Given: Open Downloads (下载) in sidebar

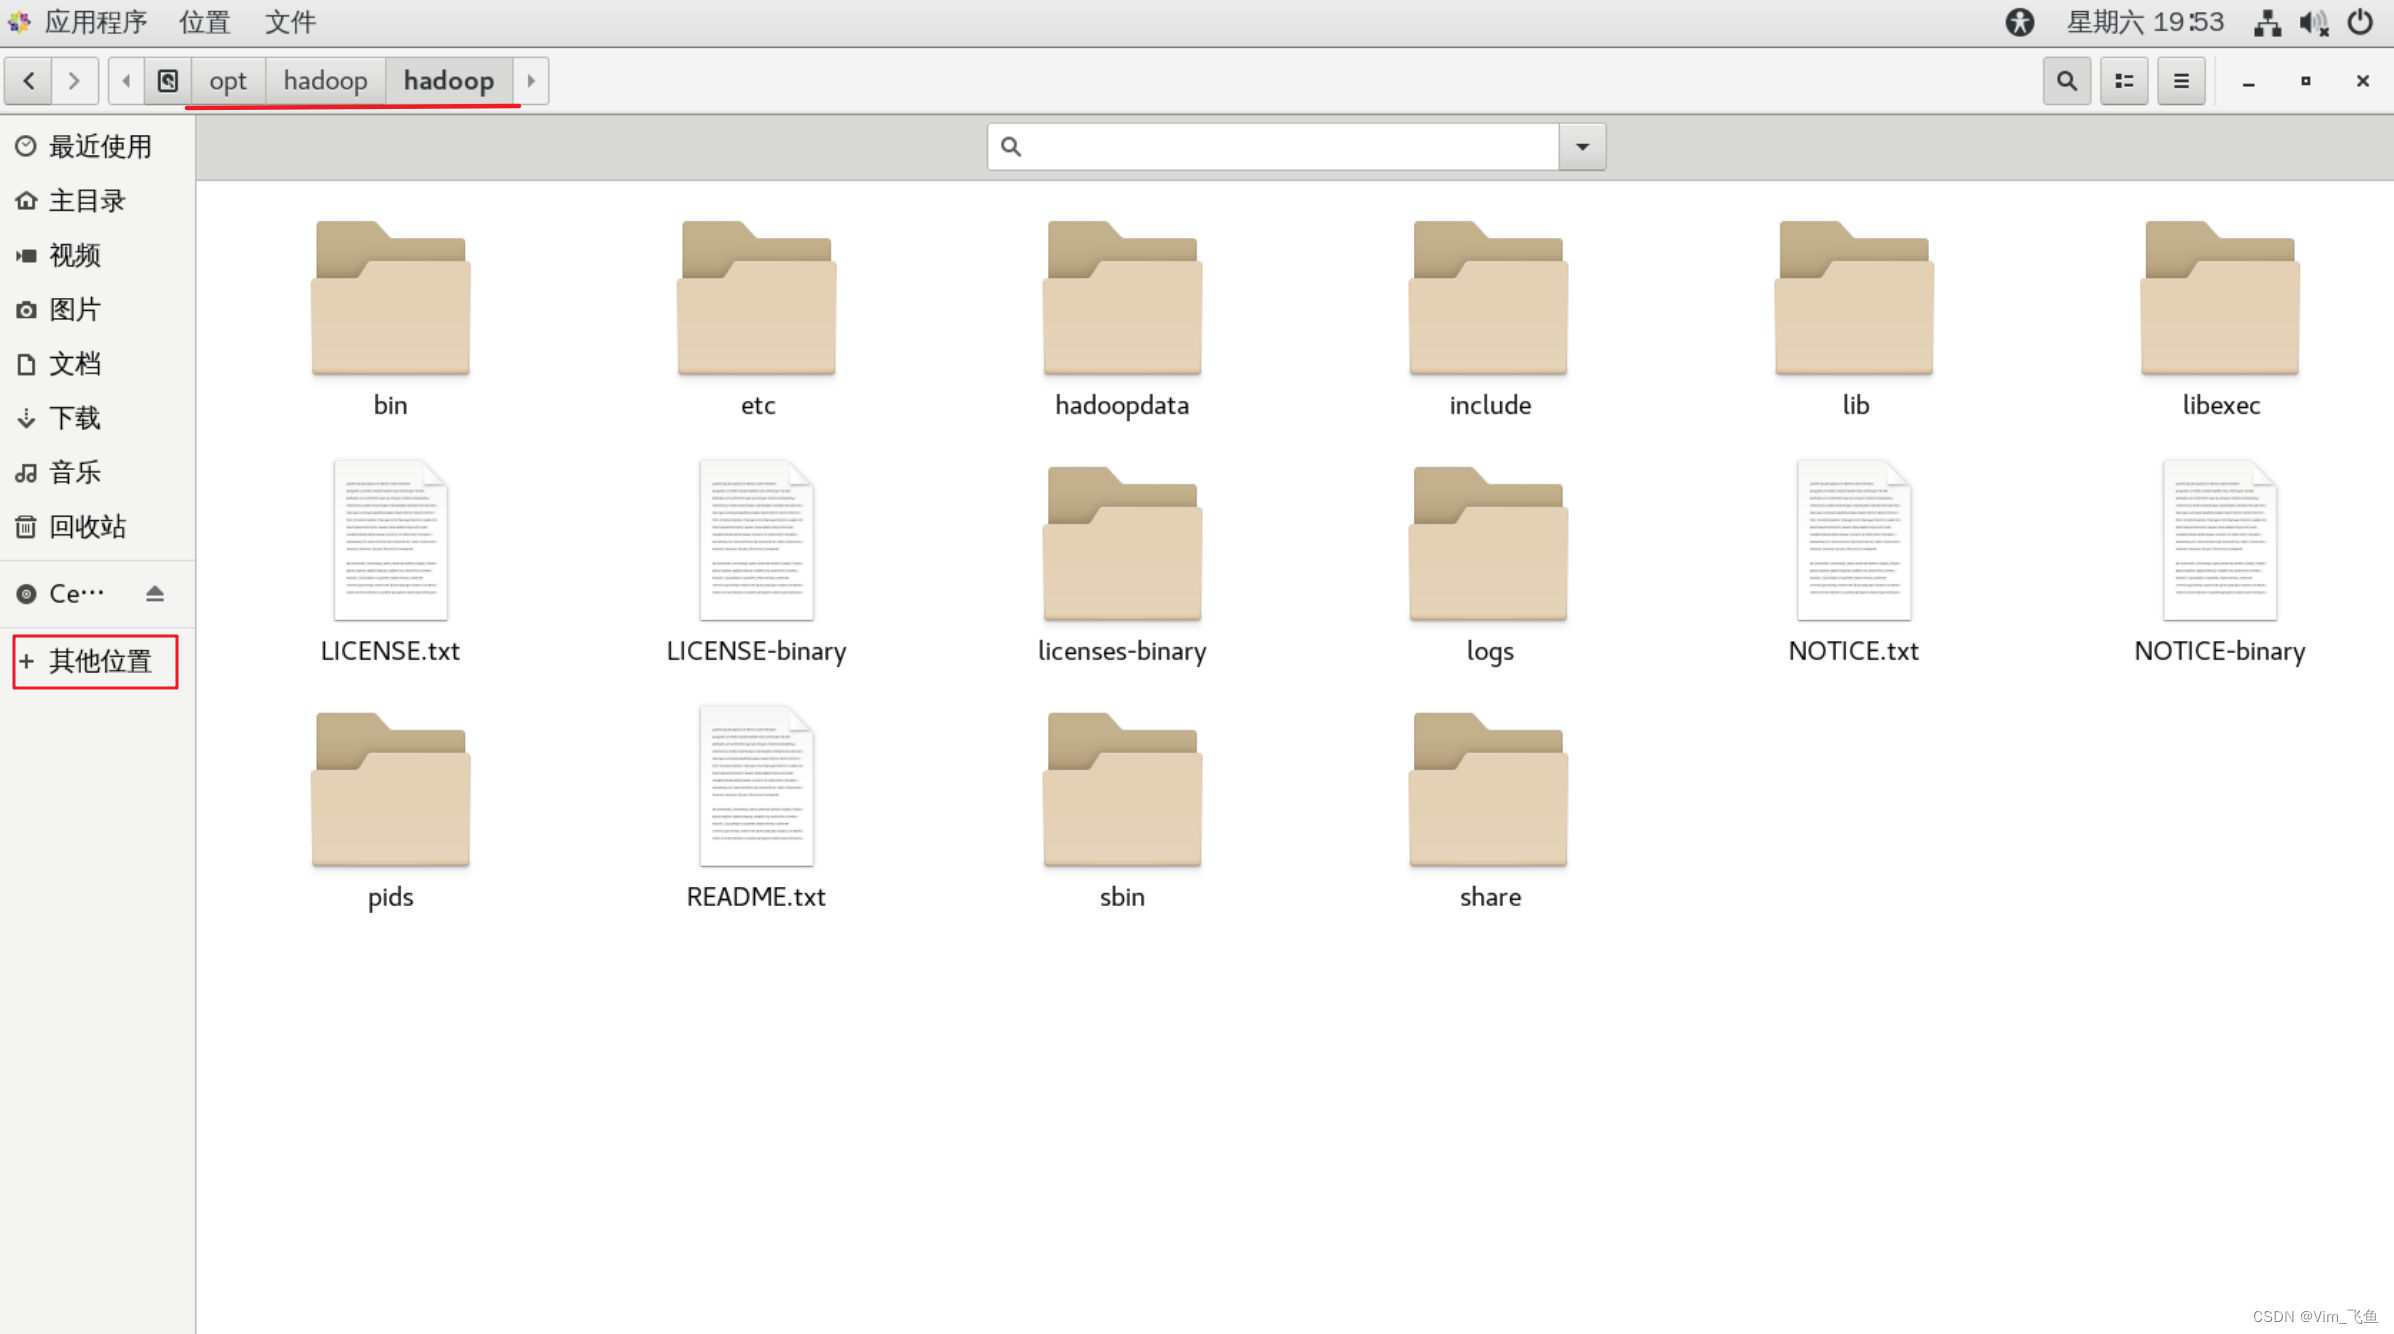Looking at the screenshot, I should [x=97, y=418].
